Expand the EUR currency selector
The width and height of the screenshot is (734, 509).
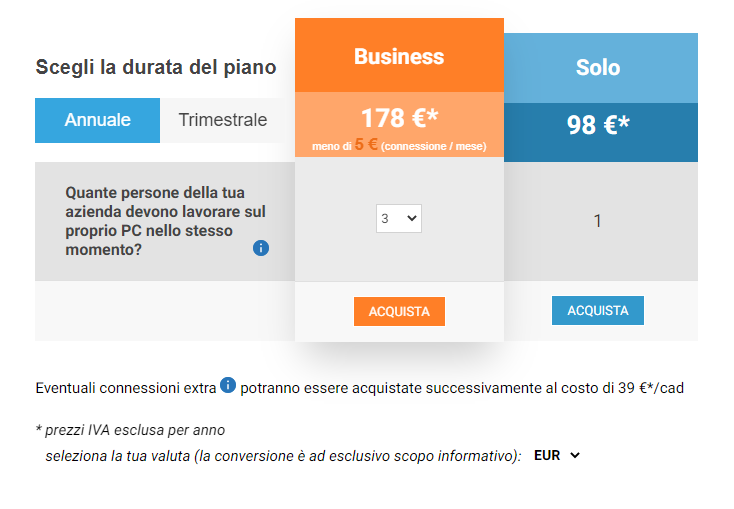point(557,455)
